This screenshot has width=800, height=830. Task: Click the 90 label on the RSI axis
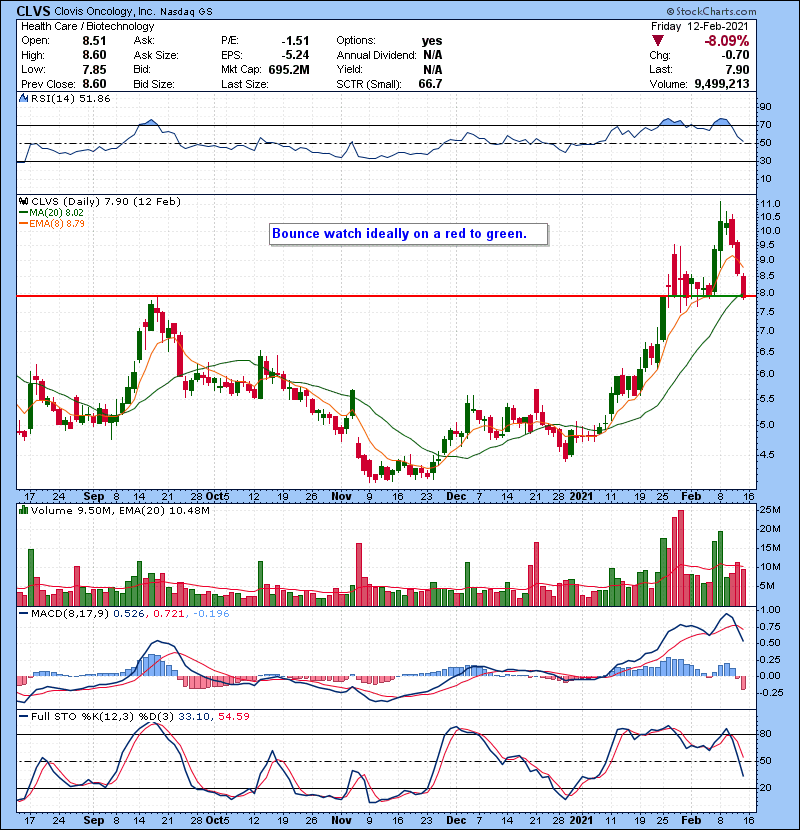click(x=766, y=107)
